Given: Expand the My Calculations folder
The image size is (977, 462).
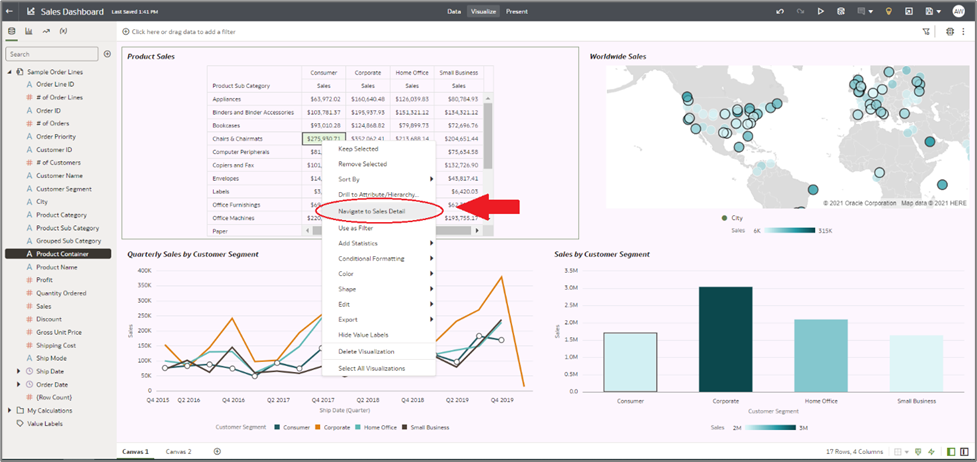Looking at the screenshot, I should pos(9,411).
